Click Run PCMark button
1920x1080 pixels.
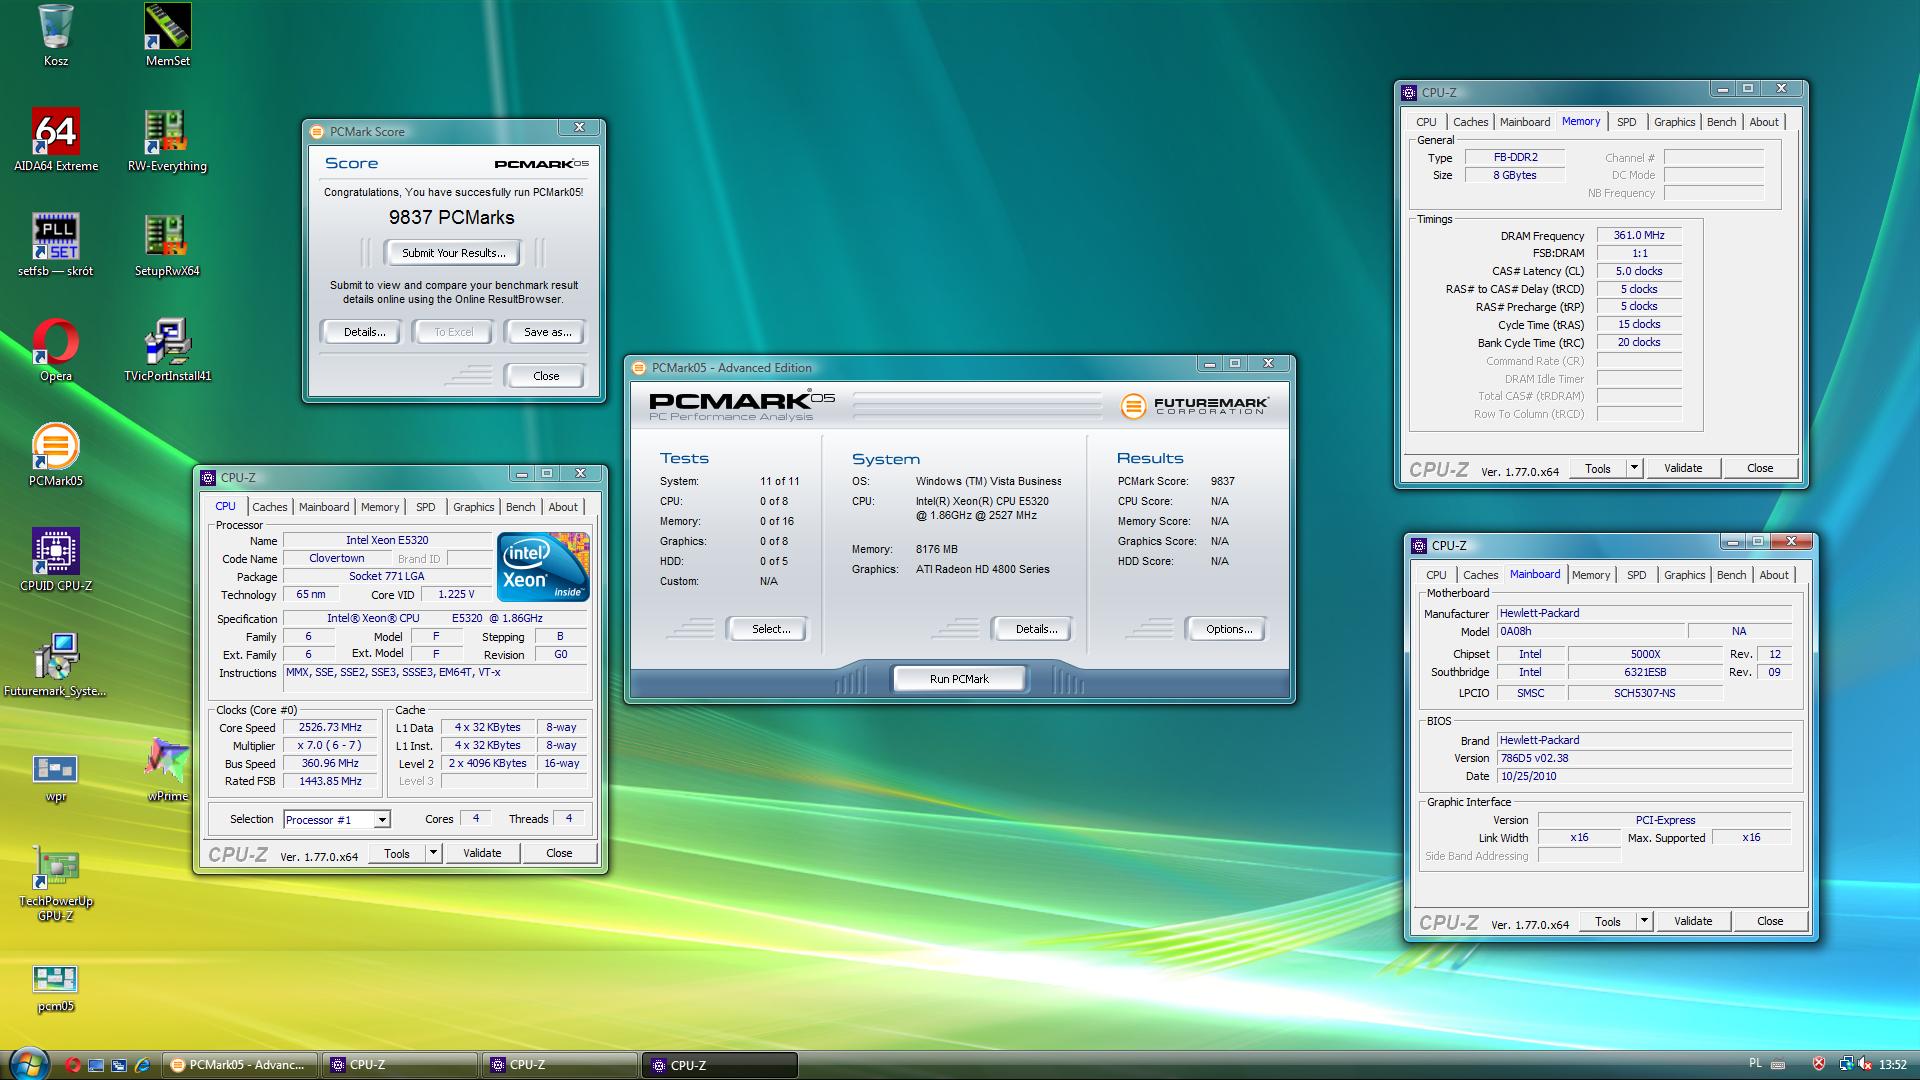click(x=959, y=679)
